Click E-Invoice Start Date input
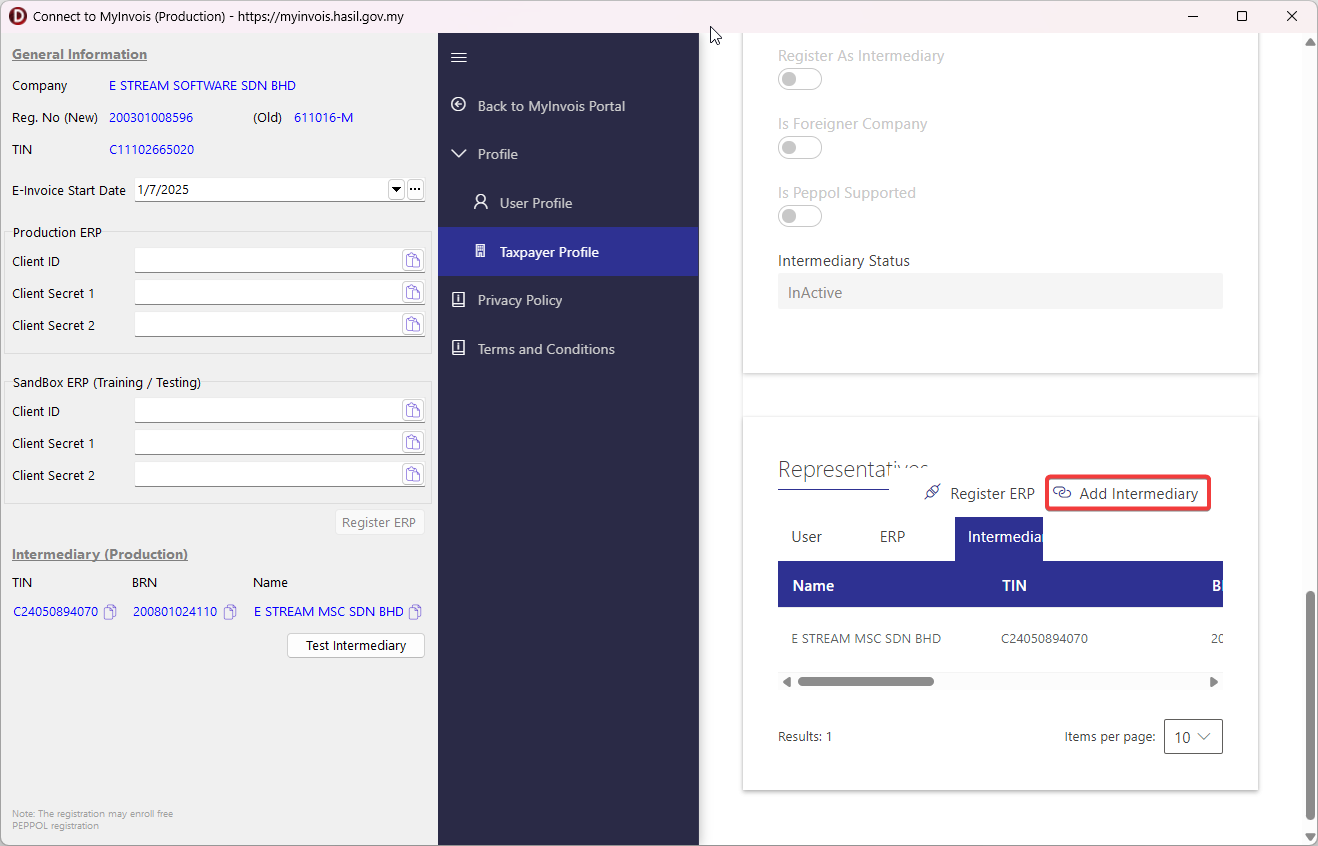The height and width of the screenshot is (846, 1318). [261, 189]
